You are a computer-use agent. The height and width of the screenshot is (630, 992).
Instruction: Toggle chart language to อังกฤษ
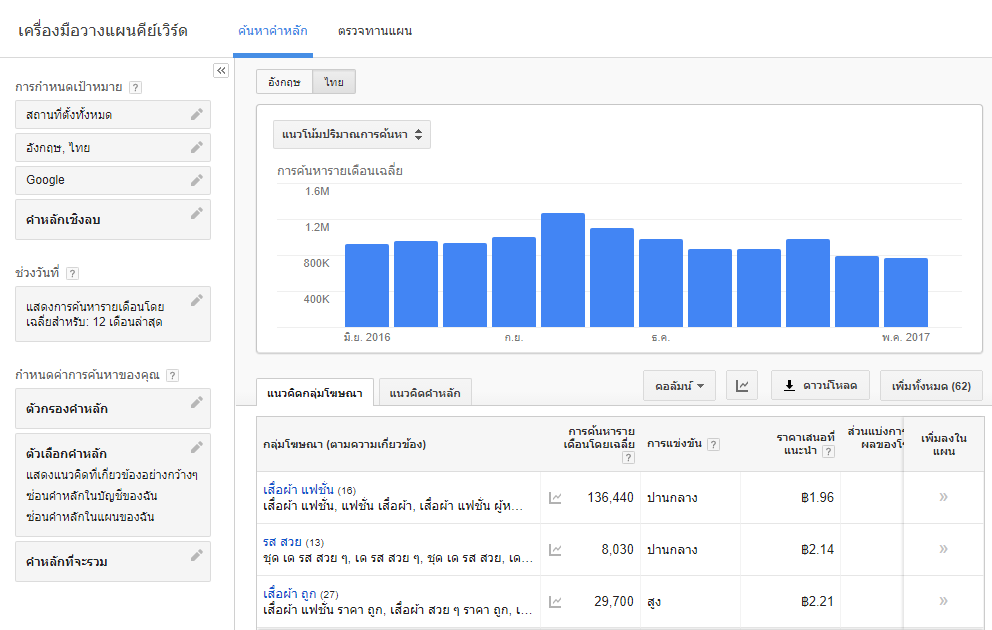pyautogui.click(x=284, y=82)
